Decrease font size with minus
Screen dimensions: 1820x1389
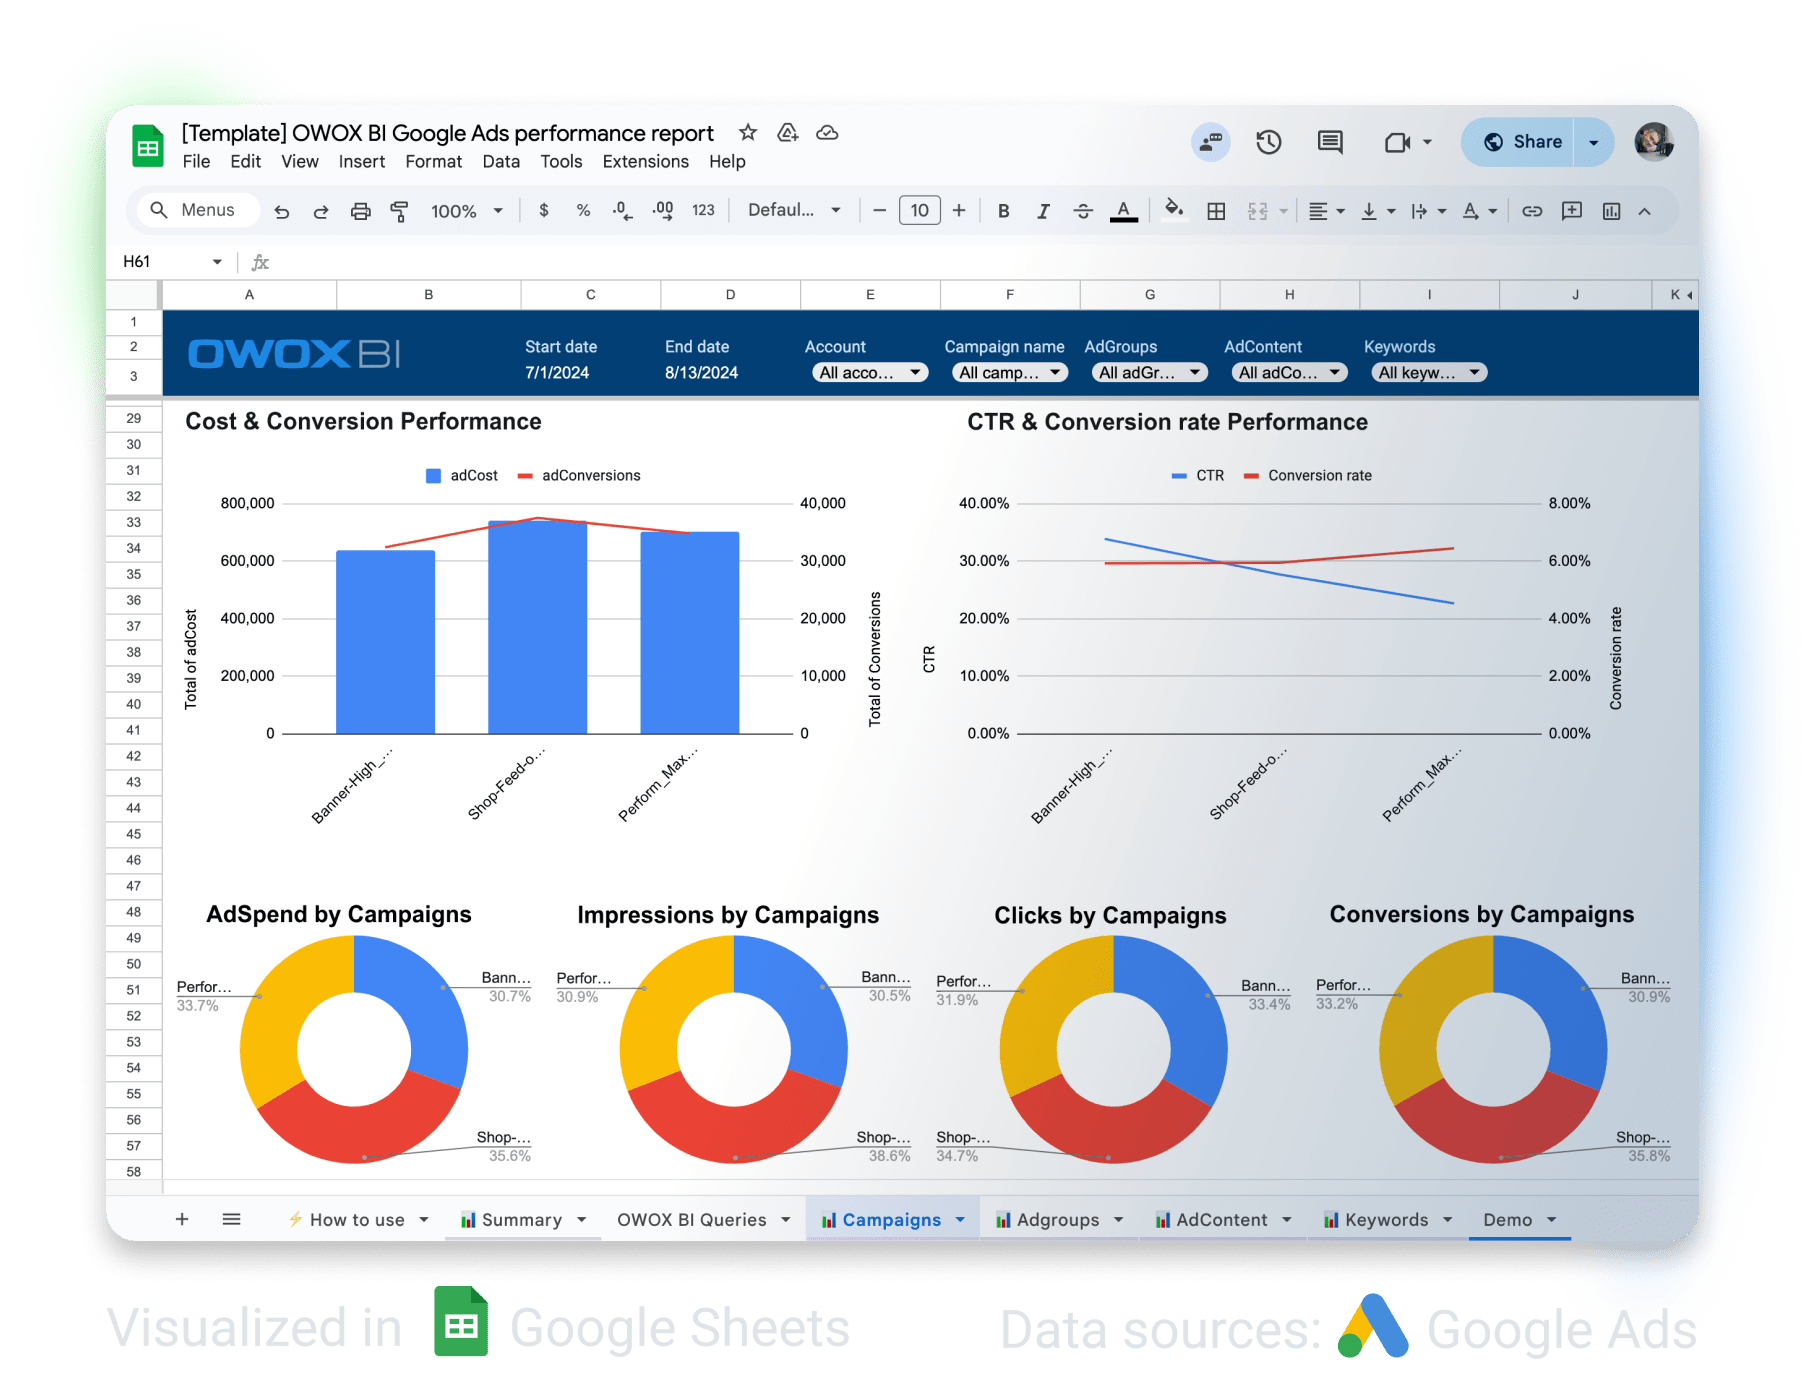[879, 210]
